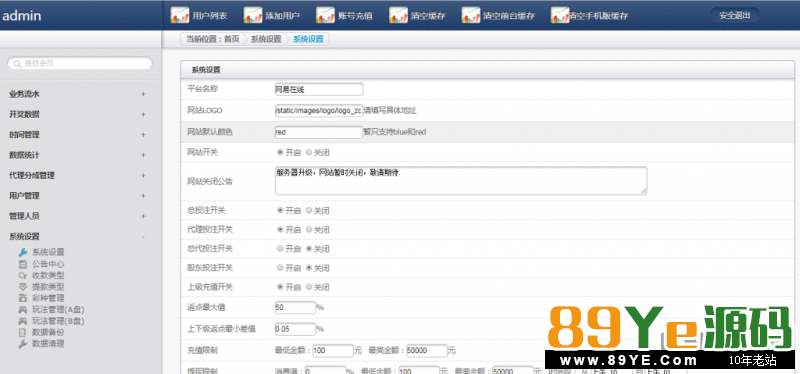
Task: Click the 网站默认颜色 field containing red
Action: coord(319,132)
